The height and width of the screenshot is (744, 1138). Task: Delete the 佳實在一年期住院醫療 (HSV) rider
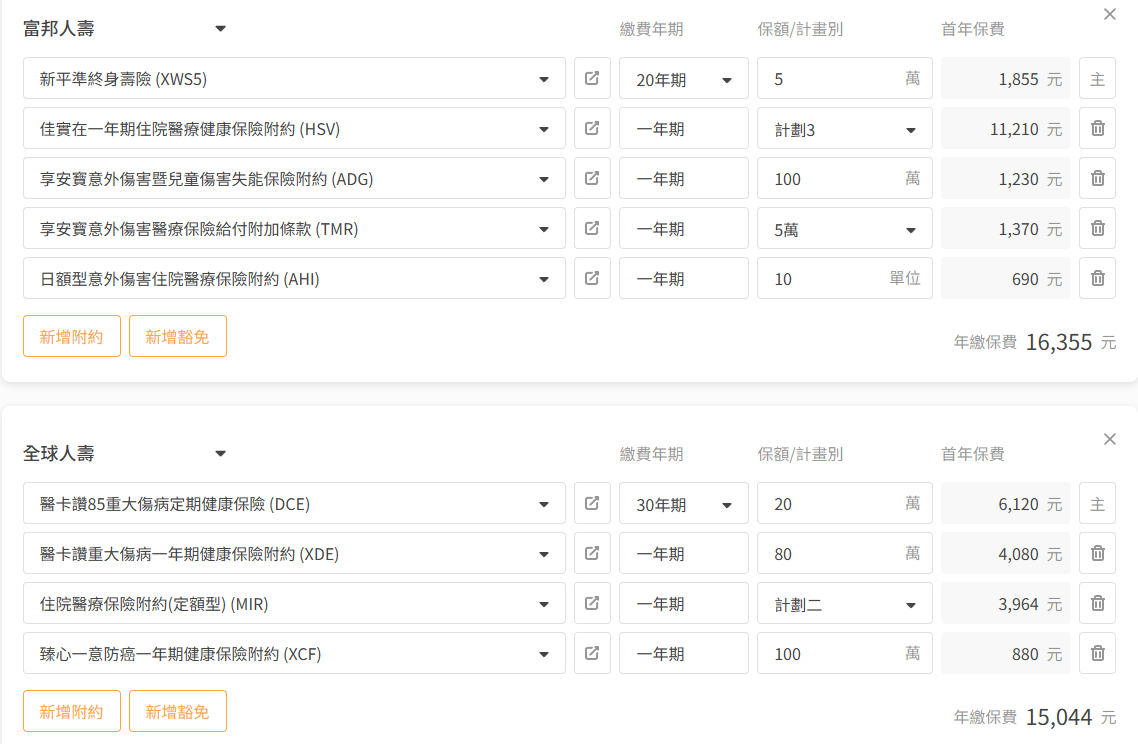pos(1097,128)
